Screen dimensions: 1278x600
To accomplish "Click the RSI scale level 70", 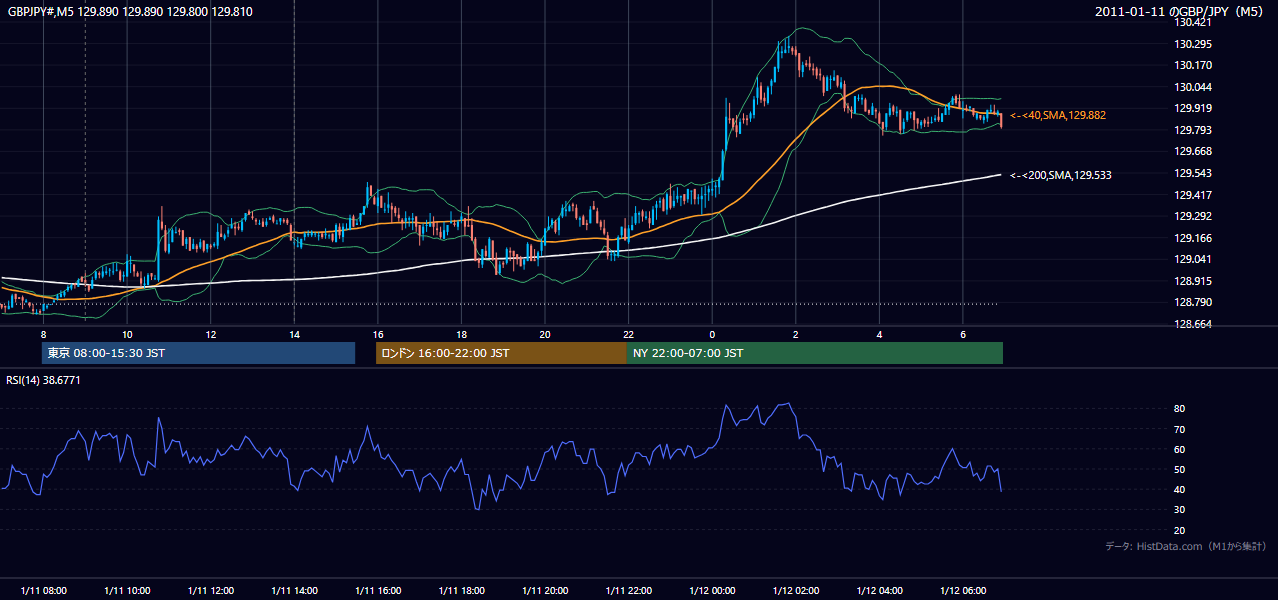I will [x=1180, y=429].
